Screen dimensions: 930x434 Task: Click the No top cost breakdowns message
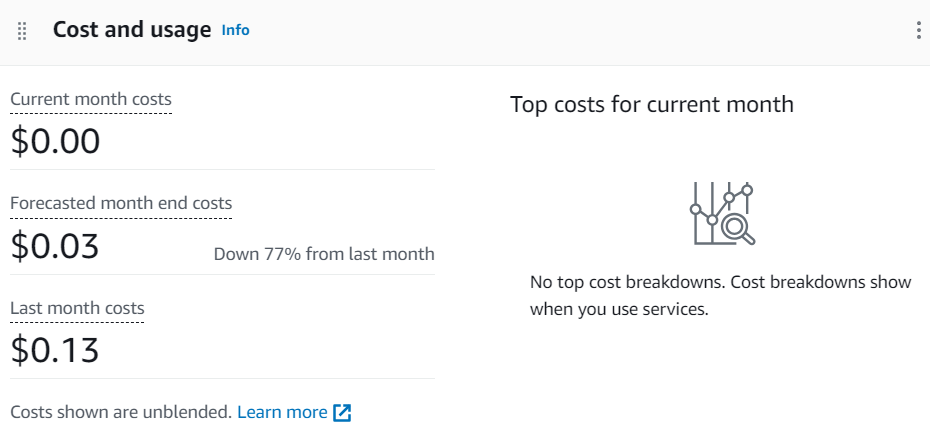pyautogui.click(x=720, y=295)
